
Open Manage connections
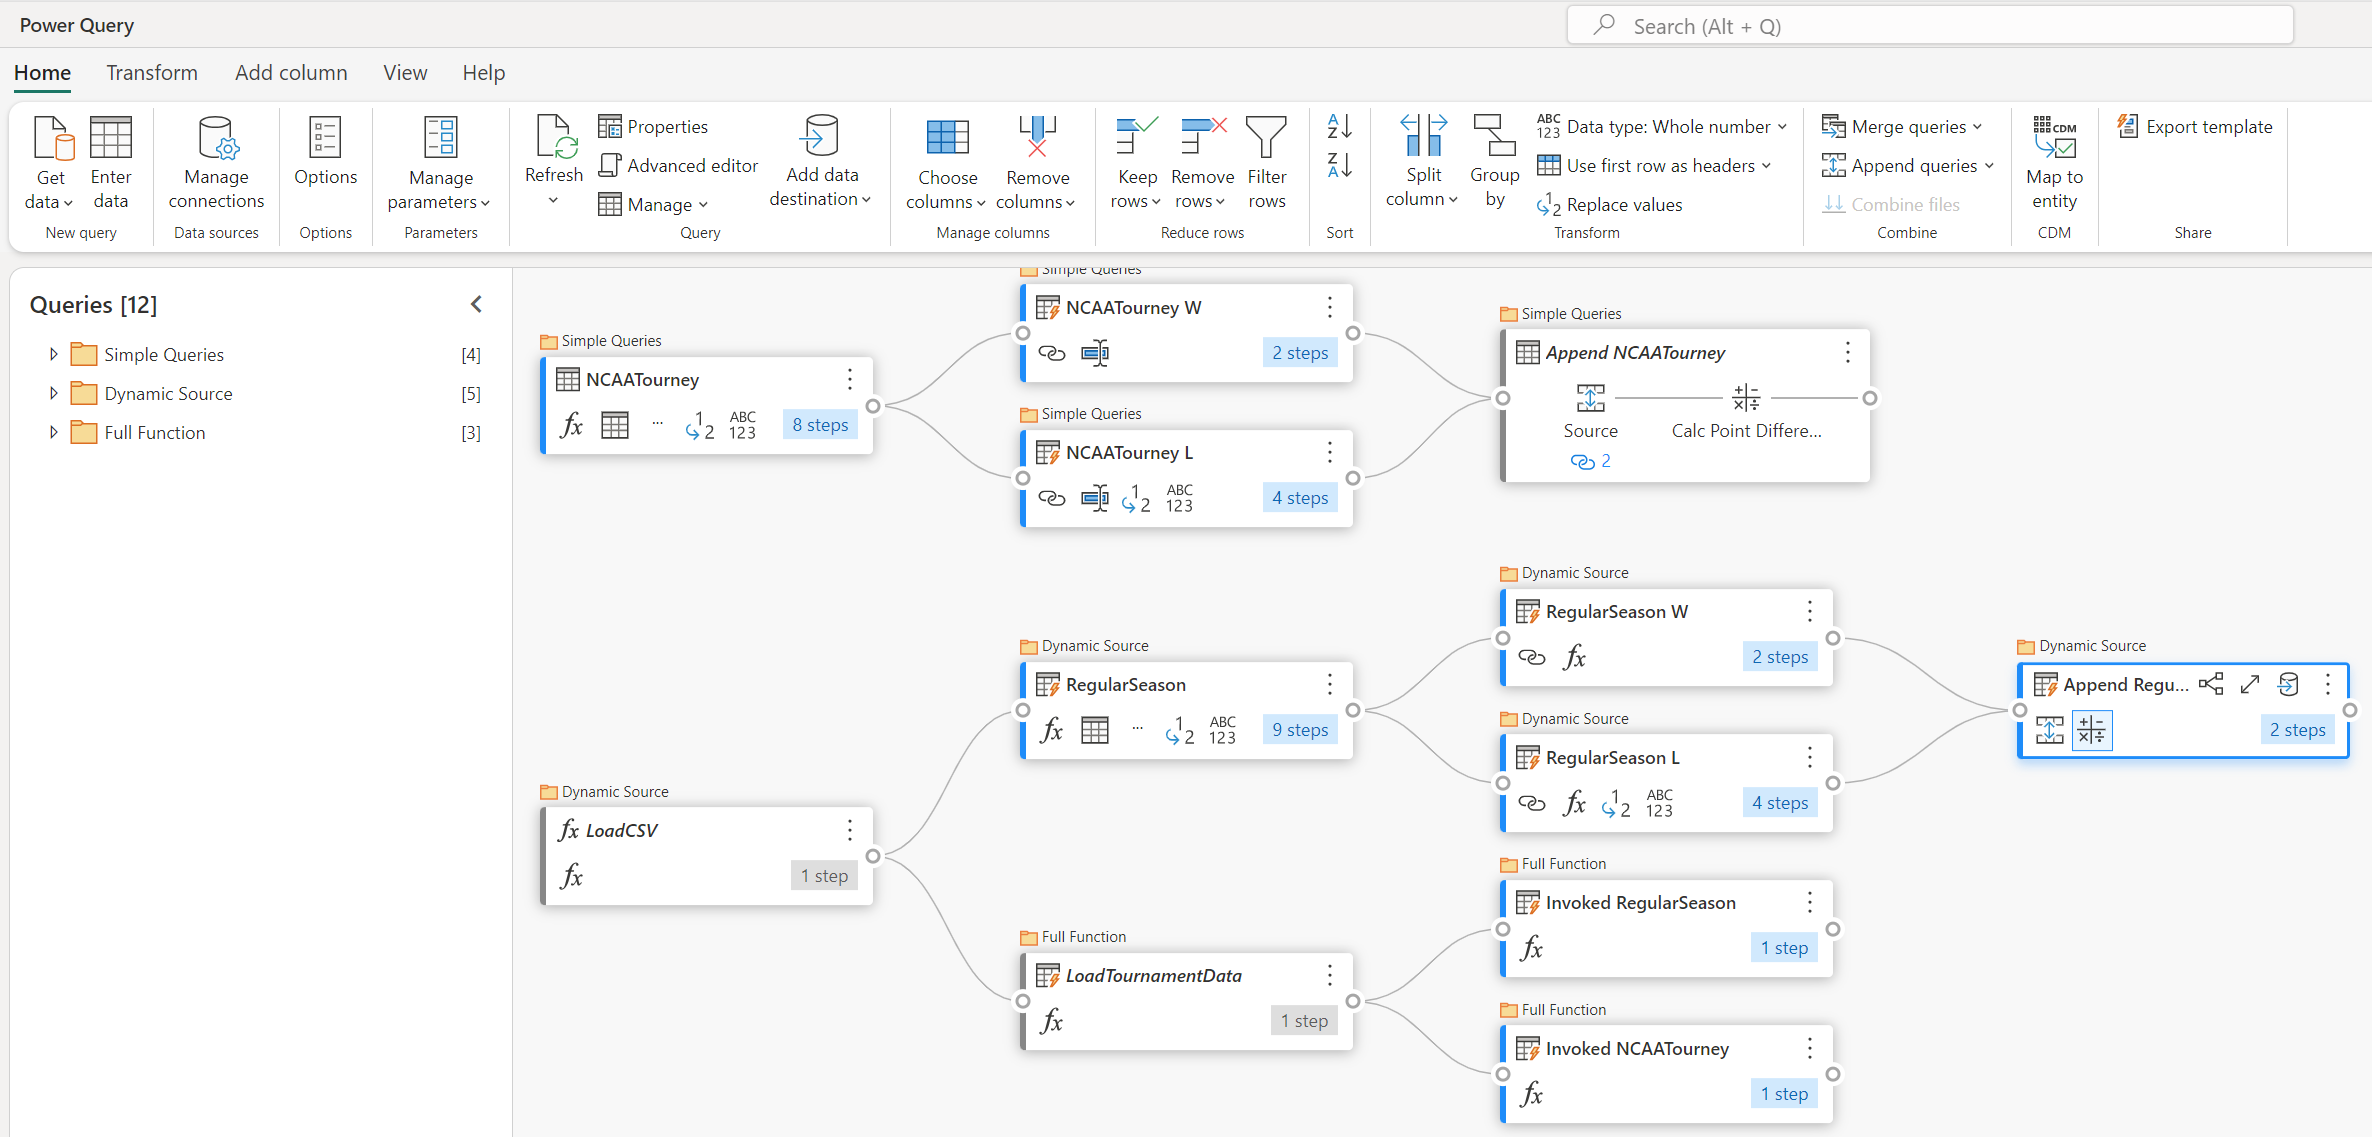216,163
